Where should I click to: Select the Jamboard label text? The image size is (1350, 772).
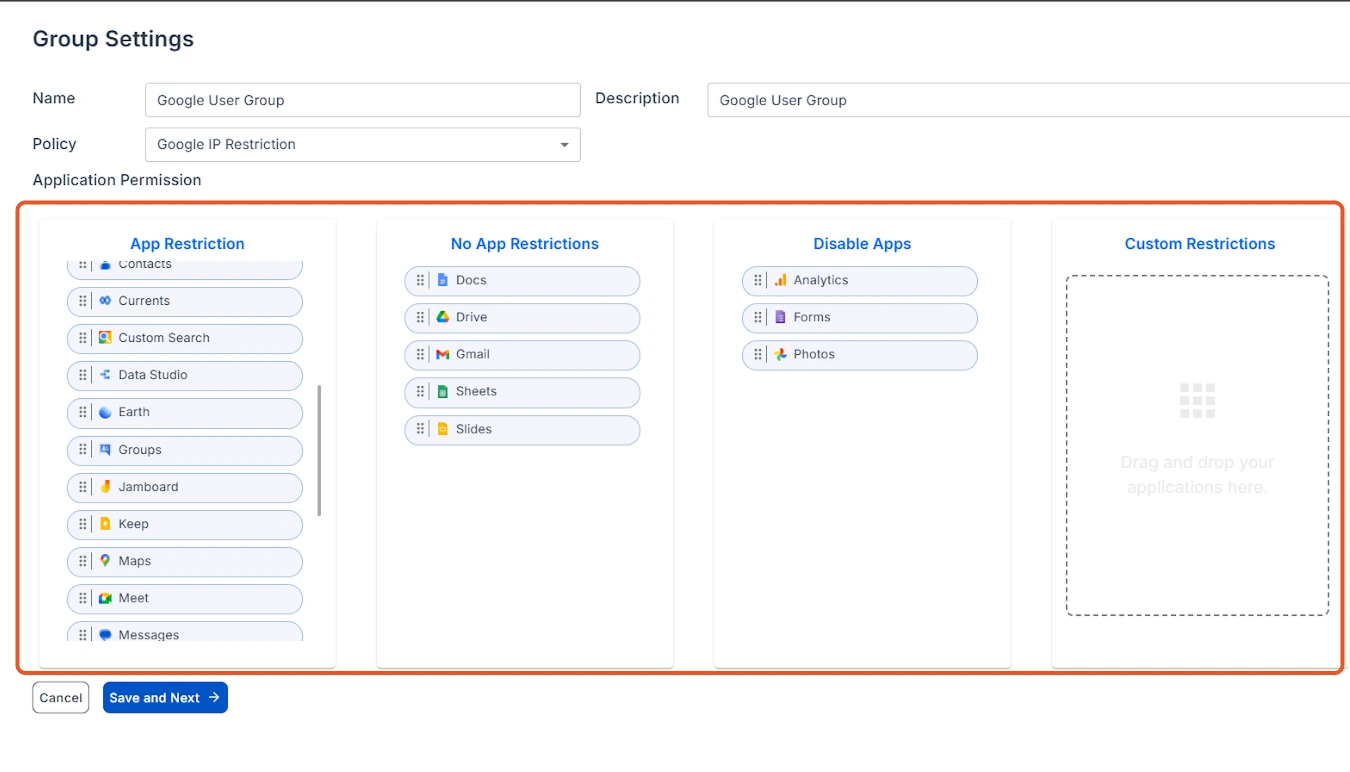148,487
